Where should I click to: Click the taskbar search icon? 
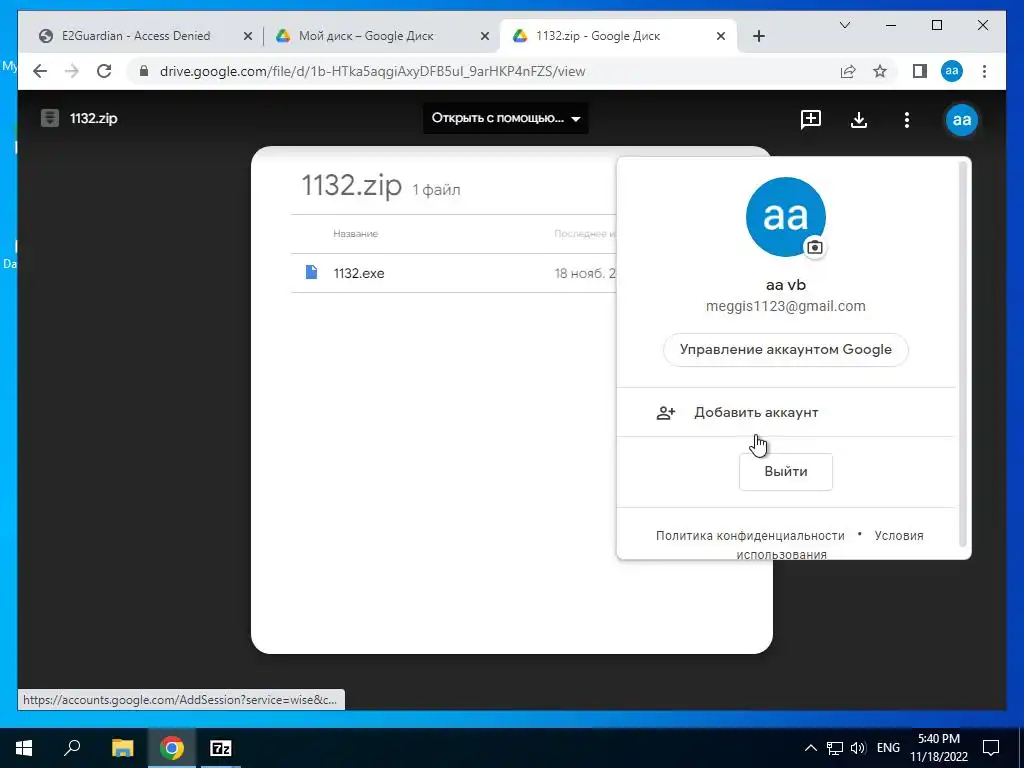click(72, 748)
